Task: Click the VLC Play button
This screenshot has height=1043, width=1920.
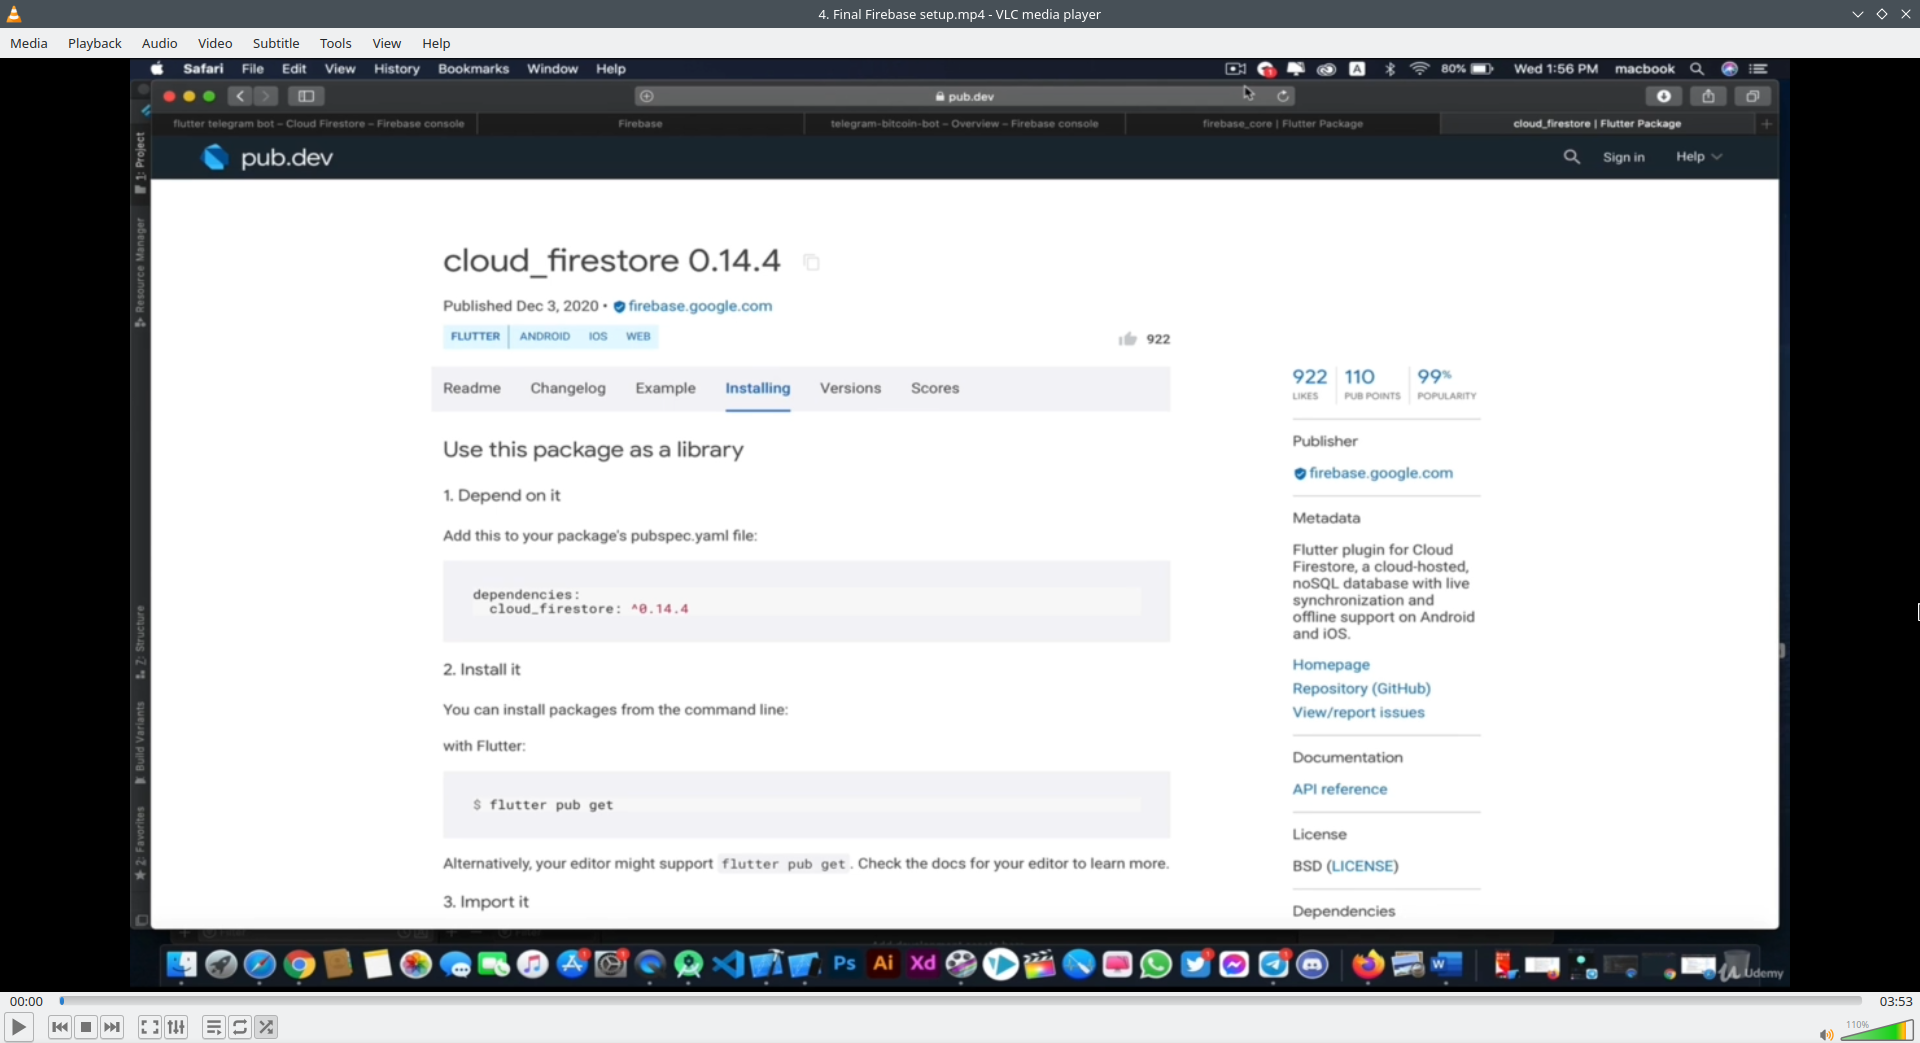Action: (x=18, y=1027)
